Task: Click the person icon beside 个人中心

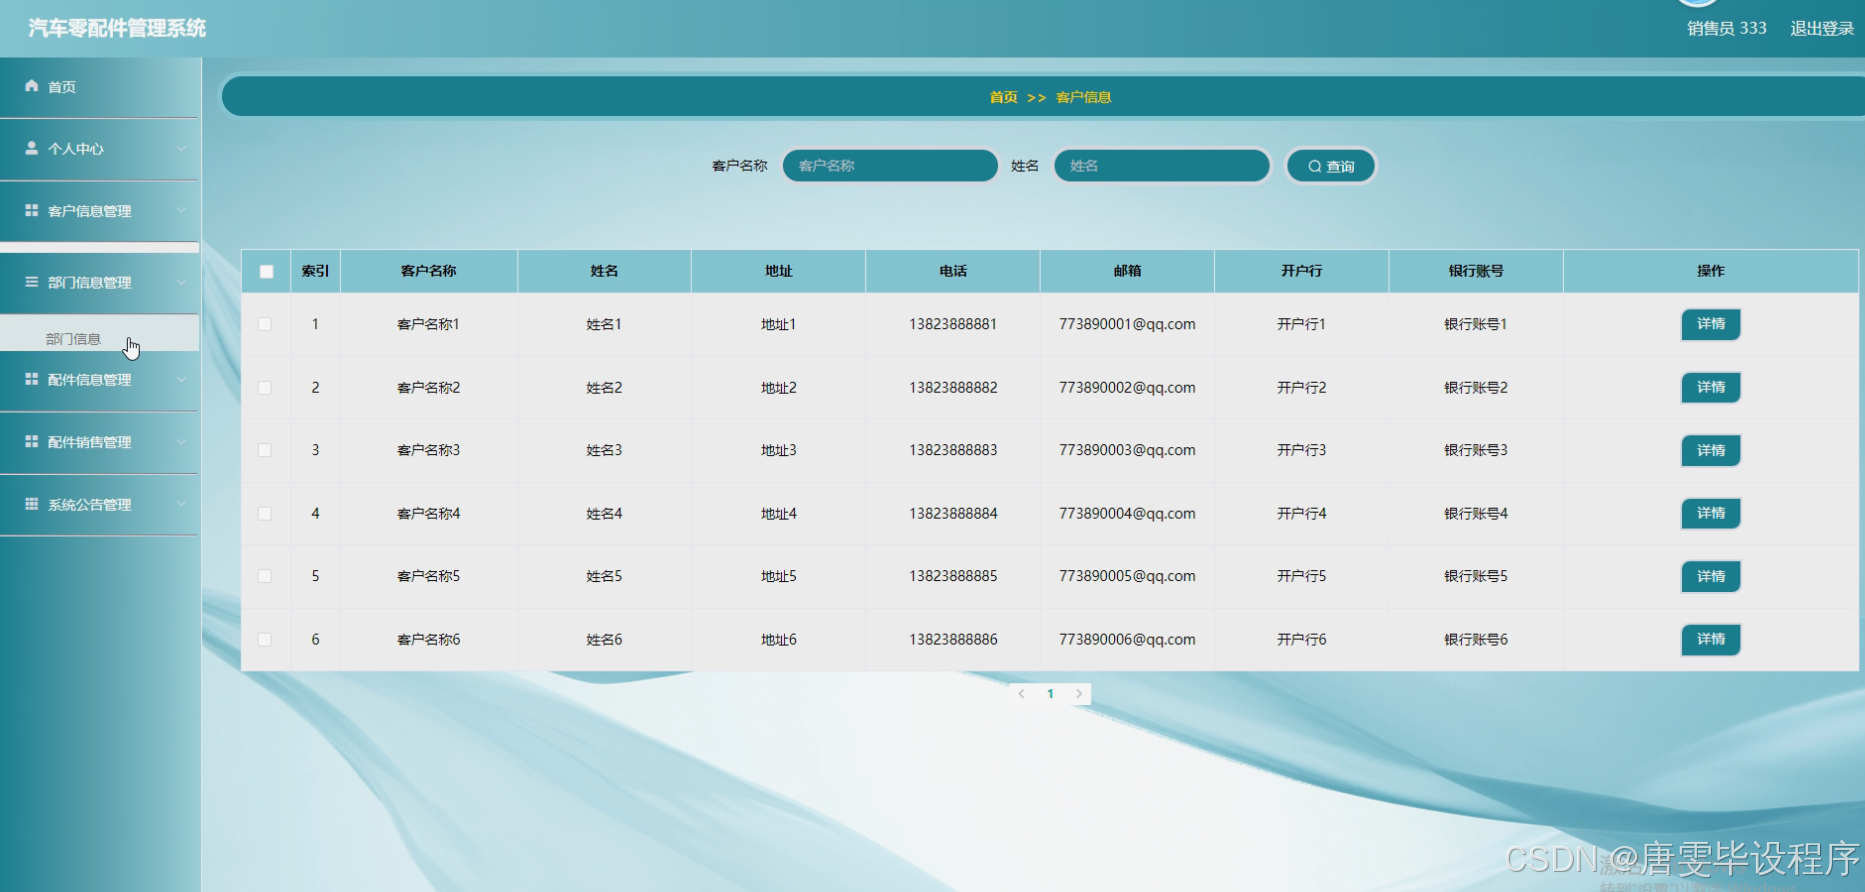Action: click(x=32, y=148)
